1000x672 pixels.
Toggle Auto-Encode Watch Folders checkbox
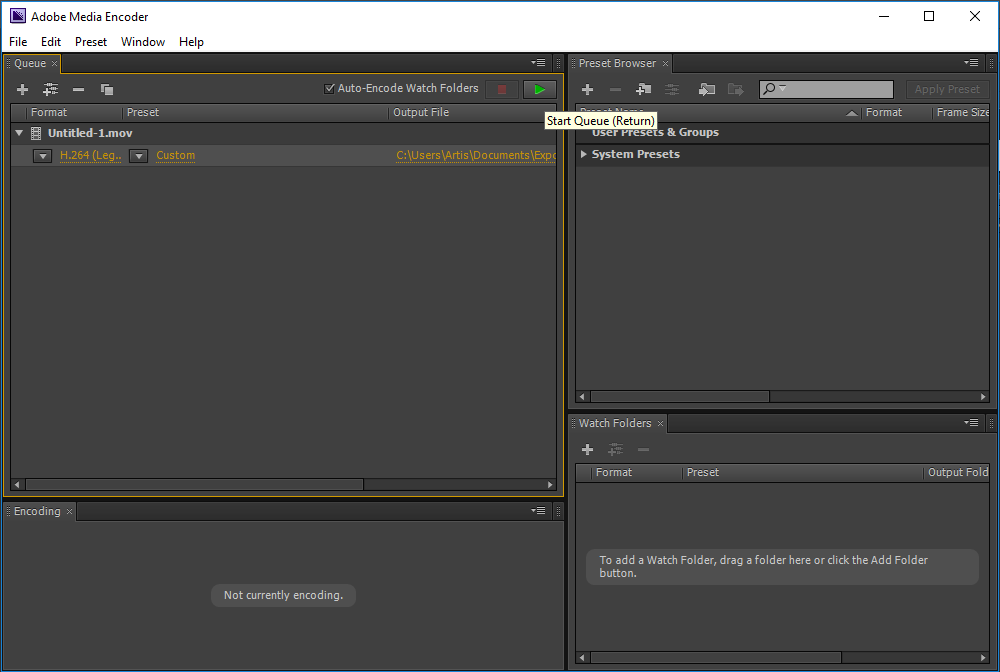pyautogui.click(x=329, y=89)
